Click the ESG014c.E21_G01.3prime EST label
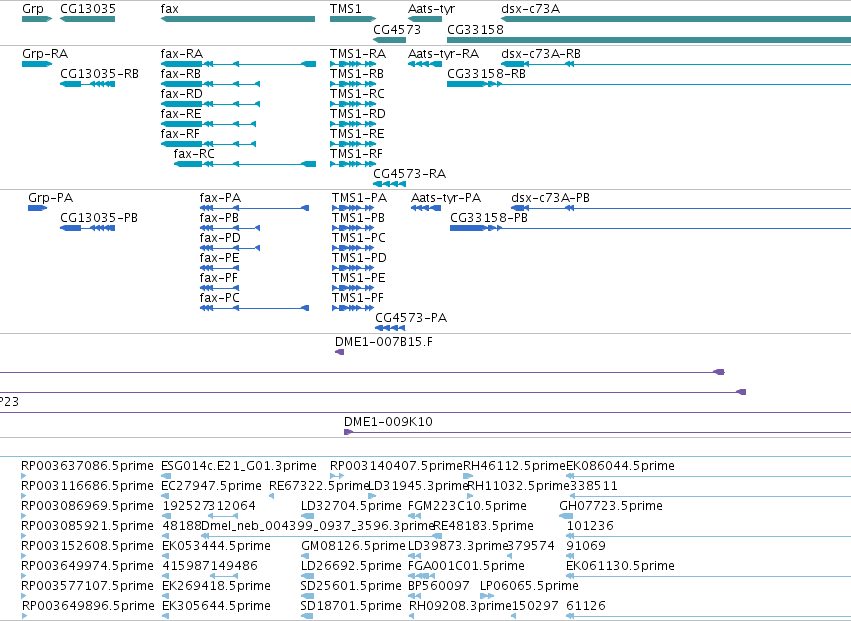This screenshot has height=621, width=851. click(239, 466)
